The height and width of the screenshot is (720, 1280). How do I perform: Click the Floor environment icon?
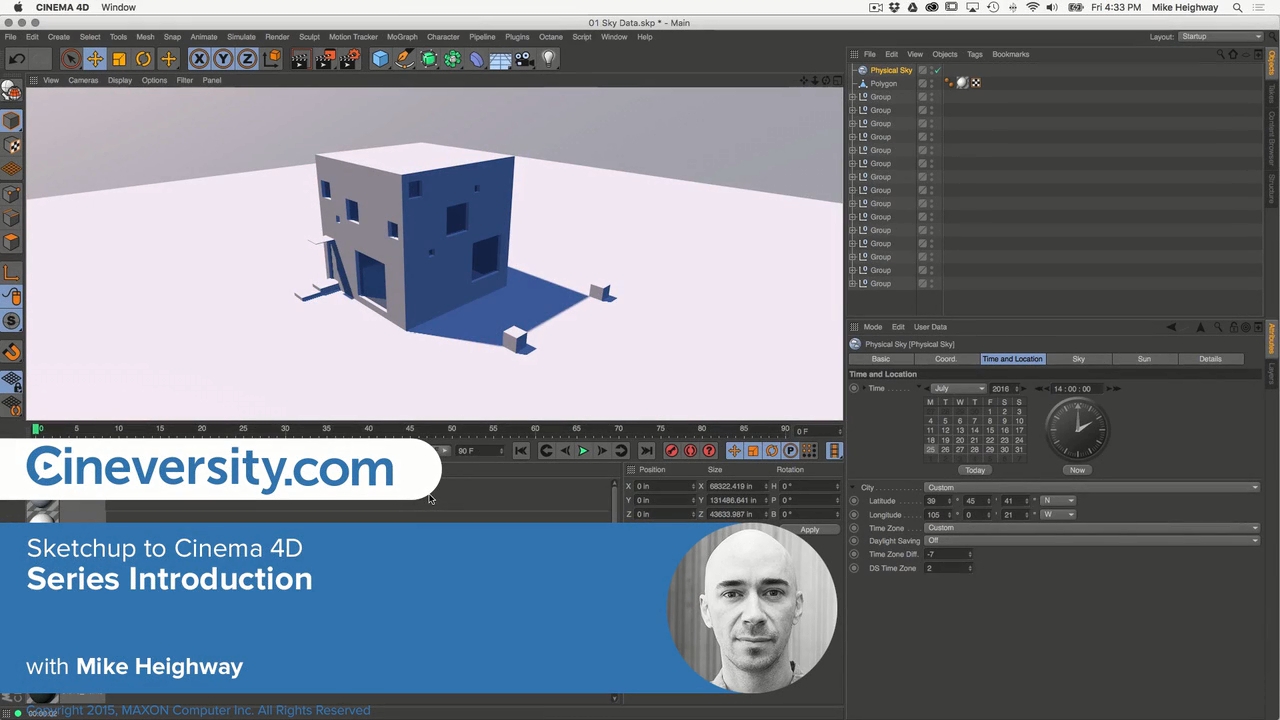501,59
